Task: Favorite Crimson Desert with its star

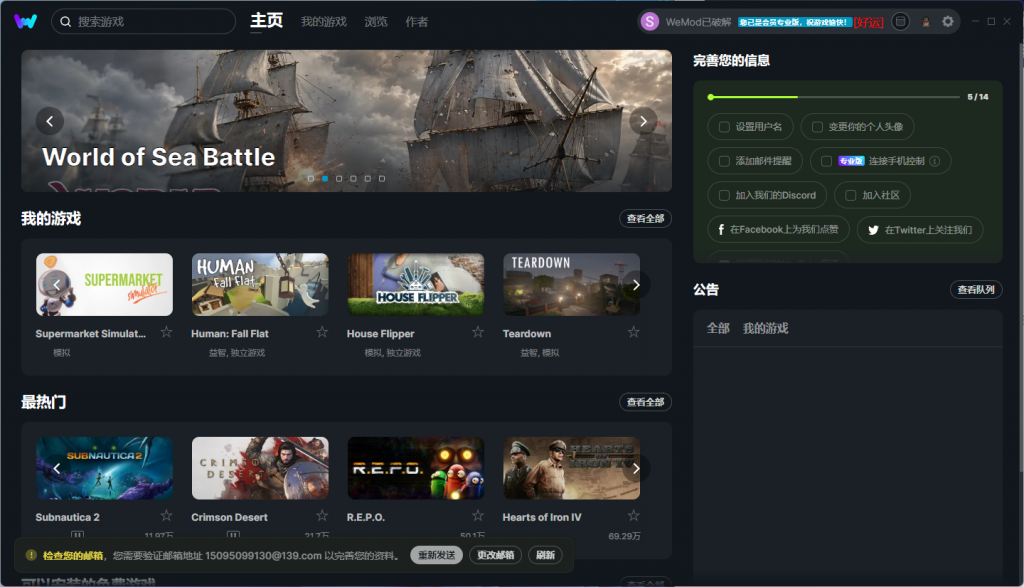Action: [322, 516]
